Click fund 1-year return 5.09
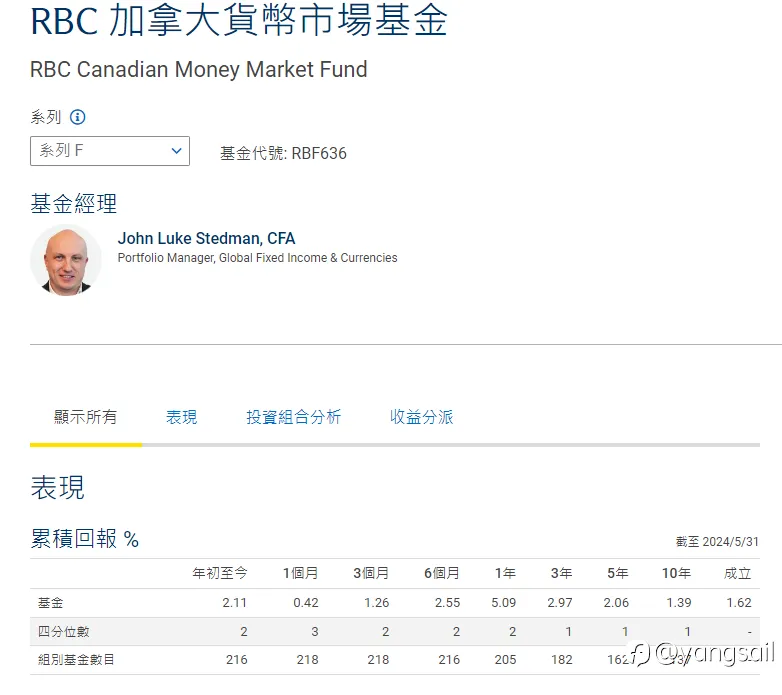Viewport: 782px width, 695px height. pyautogui.click(x=504, y=603)
